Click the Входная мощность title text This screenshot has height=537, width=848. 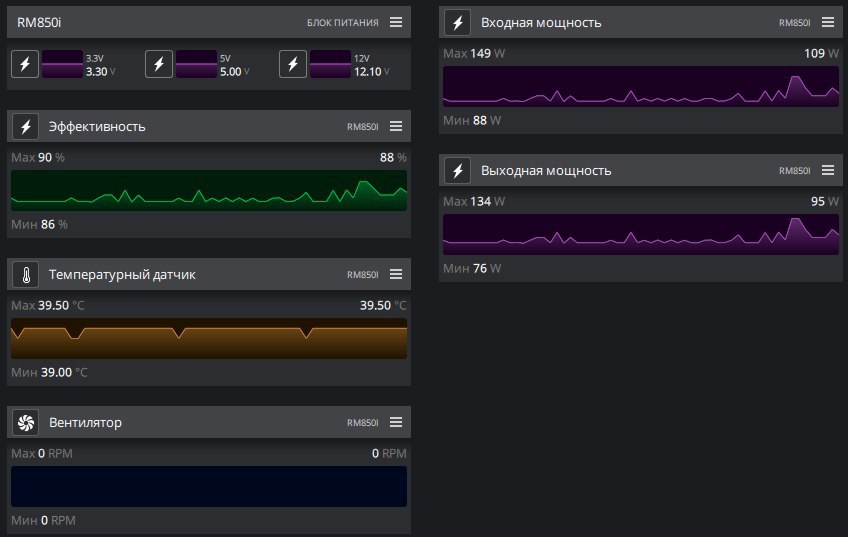point(541,23)
